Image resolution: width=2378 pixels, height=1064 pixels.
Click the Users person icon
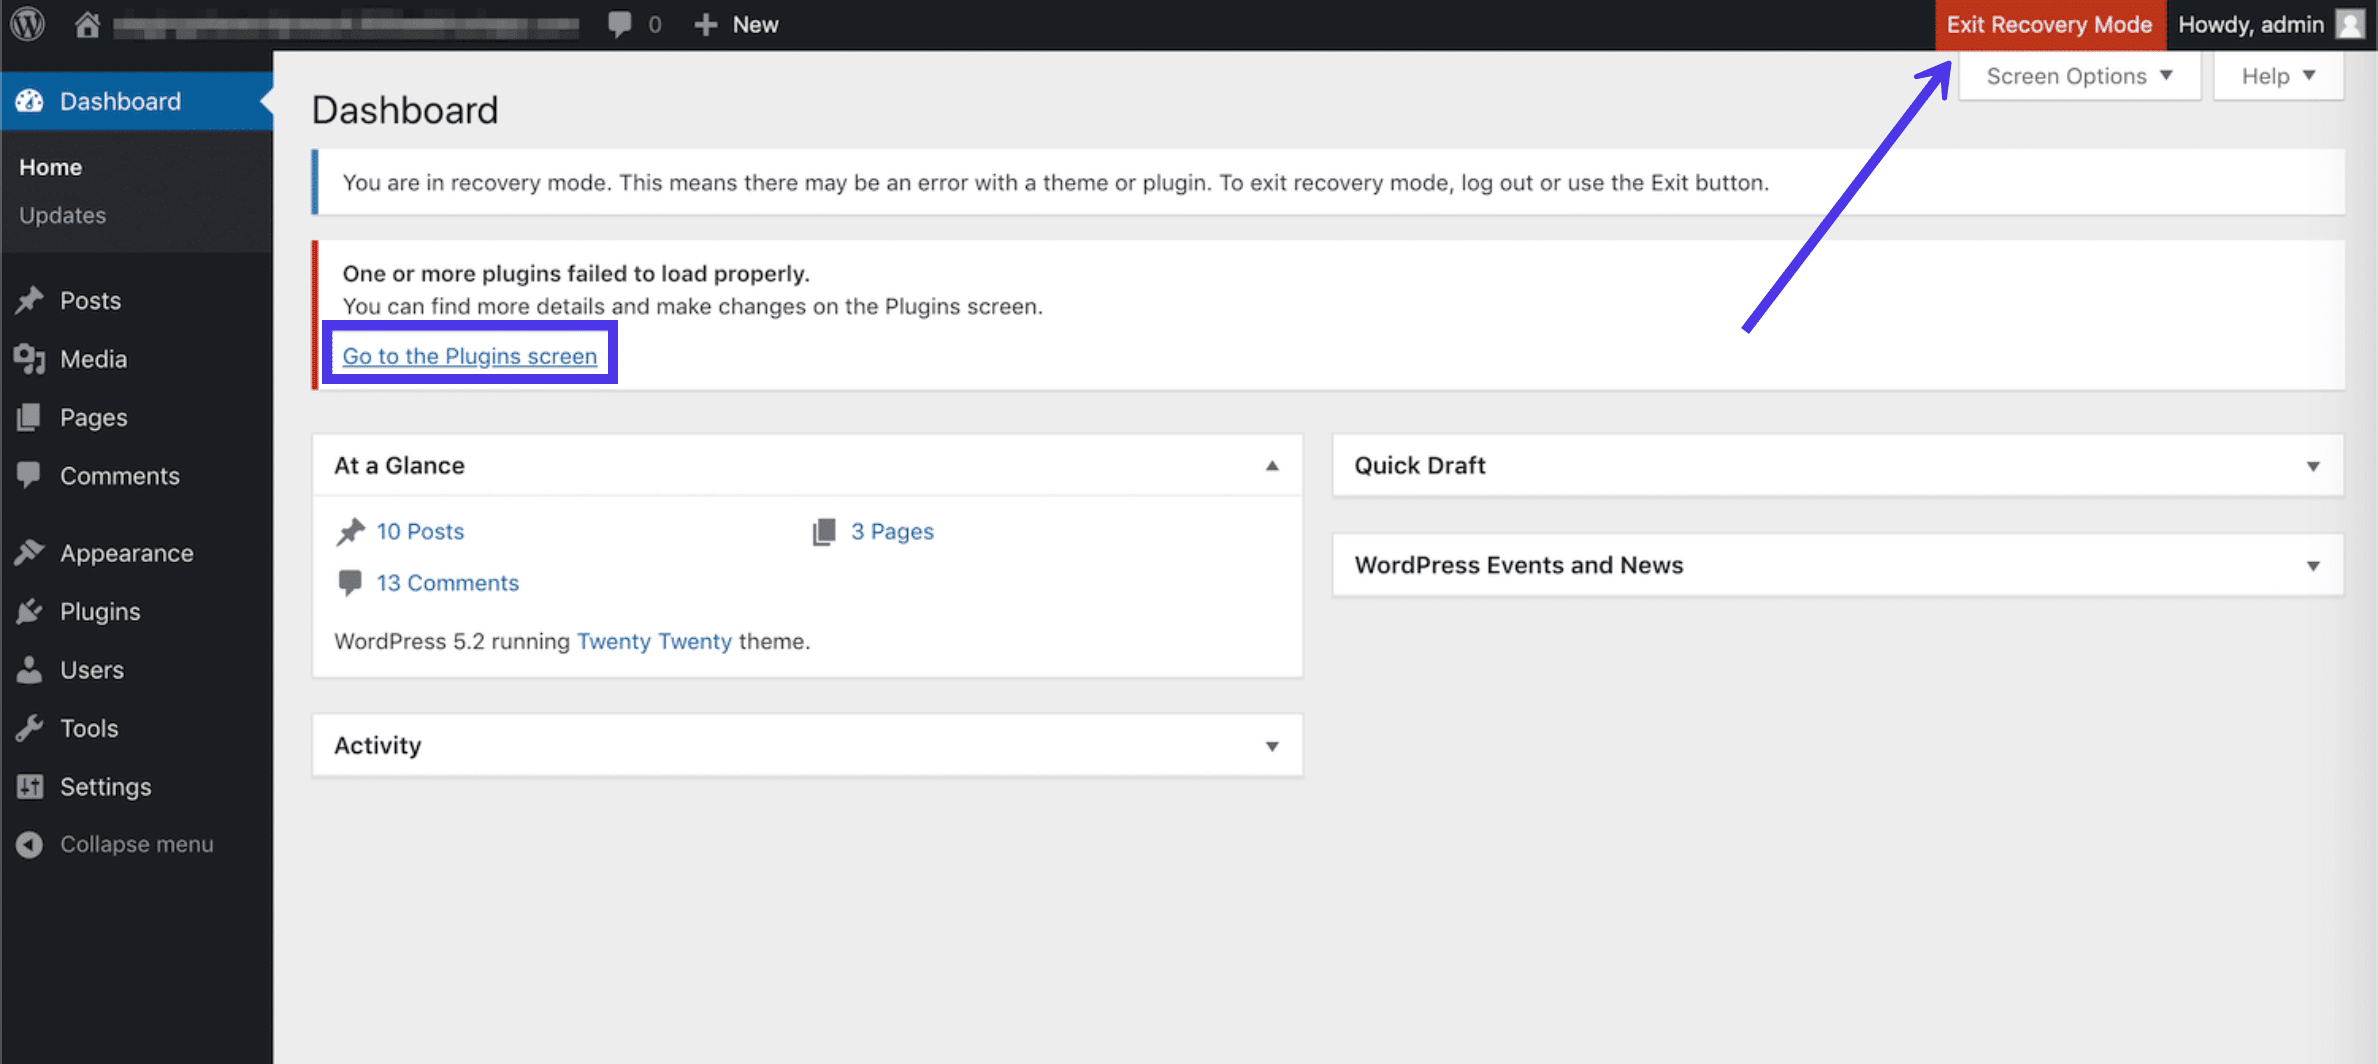(x=30, y=669)
